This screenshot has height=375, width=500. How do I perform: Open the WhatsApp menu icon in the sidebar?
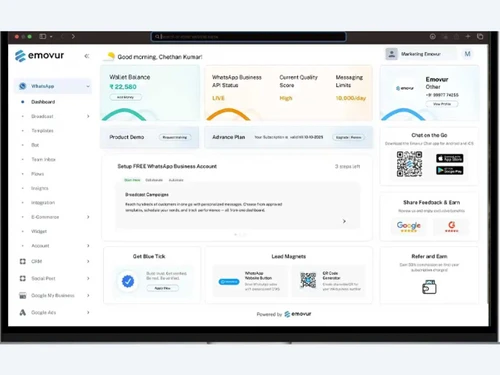click(22, 86)
